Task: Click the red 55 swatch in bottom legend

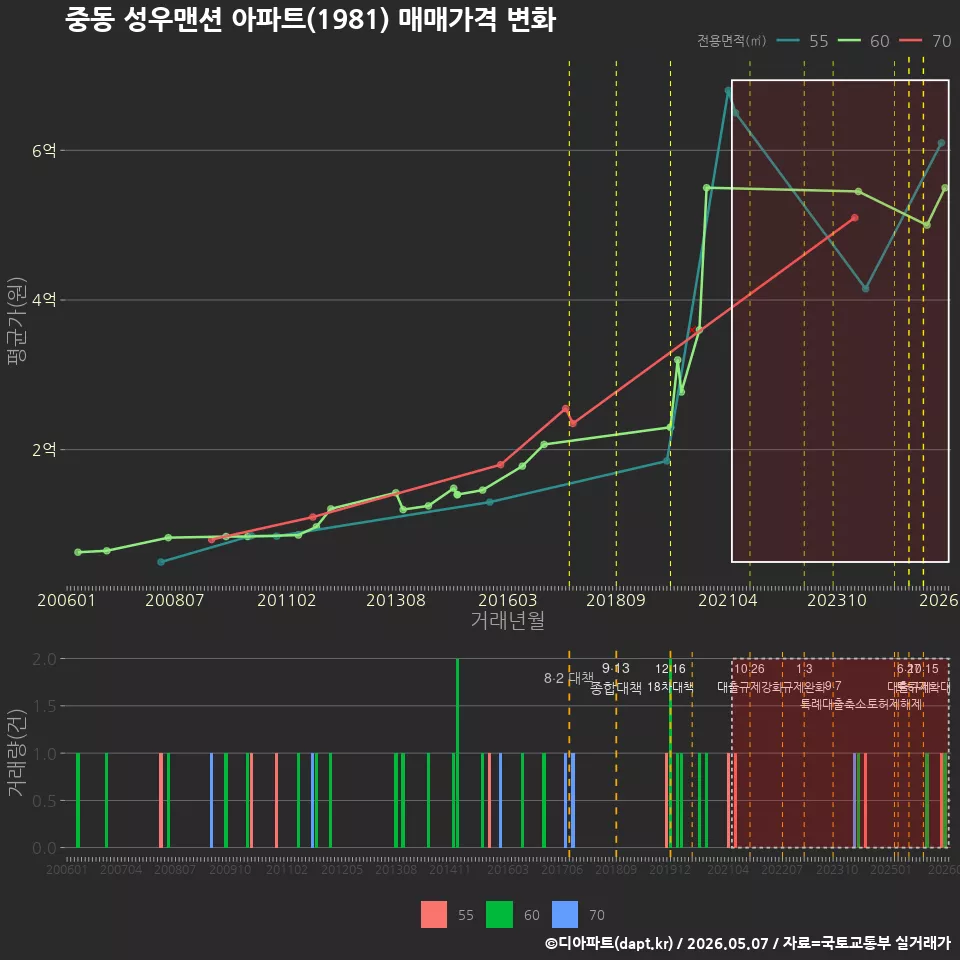Action: [x=433, y=915]
